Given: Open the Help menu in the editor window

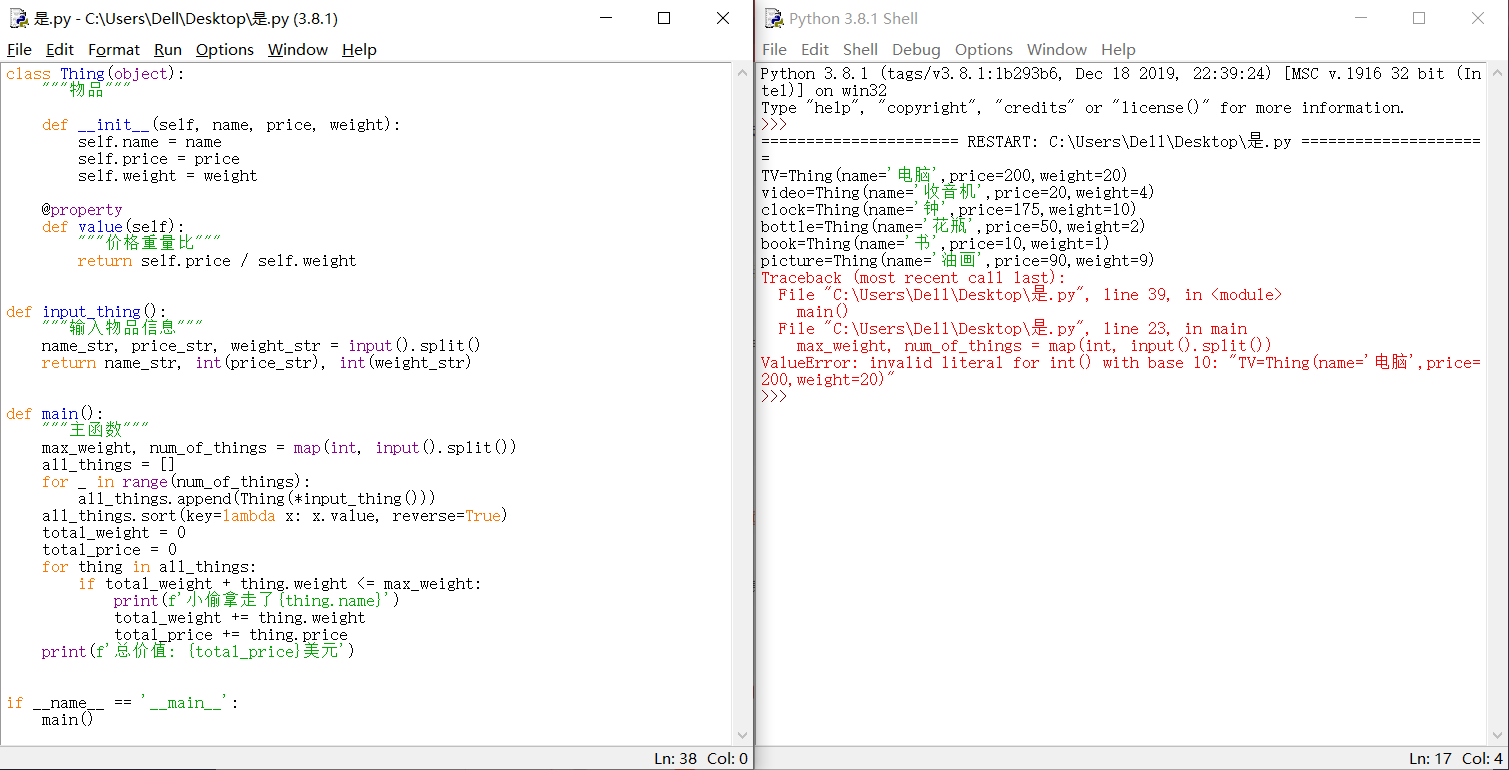Looking at the screenshot, I should tap(359, 50).
